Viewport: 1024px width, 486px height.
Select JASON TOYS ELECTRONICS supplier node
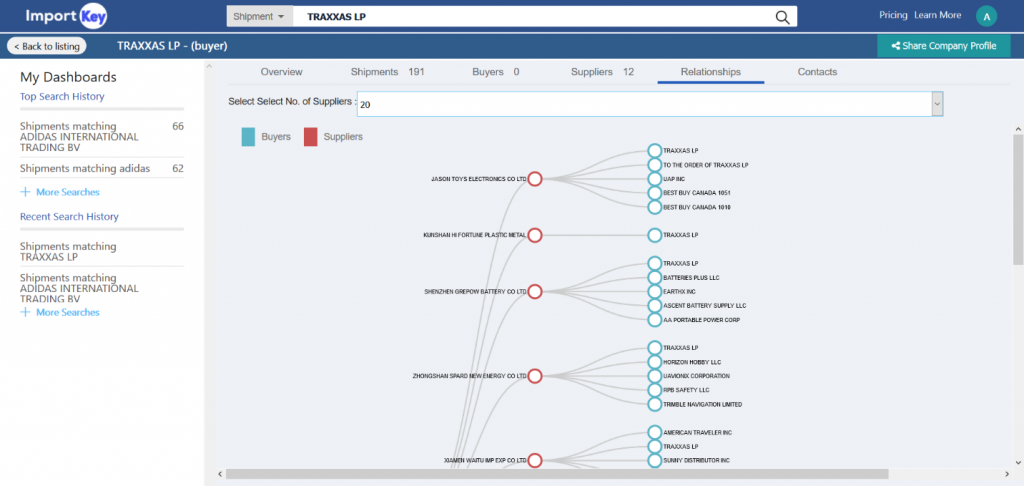click(535, 179)
